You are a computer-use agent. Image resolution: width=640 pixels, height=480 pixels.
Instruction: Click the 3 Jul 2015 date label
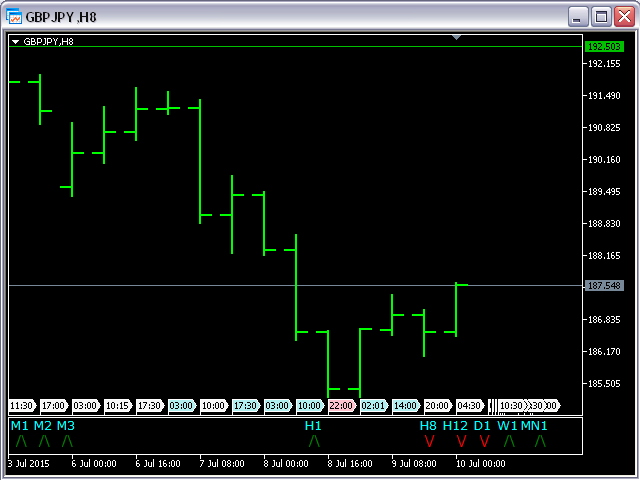(x=29, y=464)
